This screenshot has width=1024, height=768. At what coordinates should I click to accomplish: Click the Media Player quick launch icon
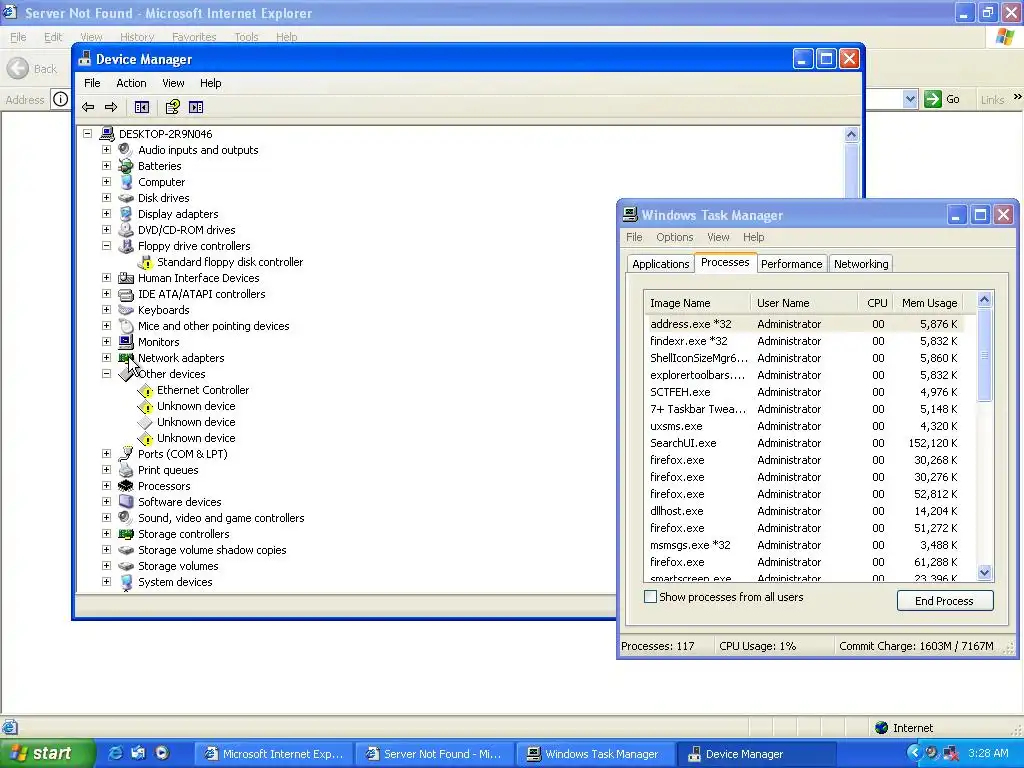[162, 753]
